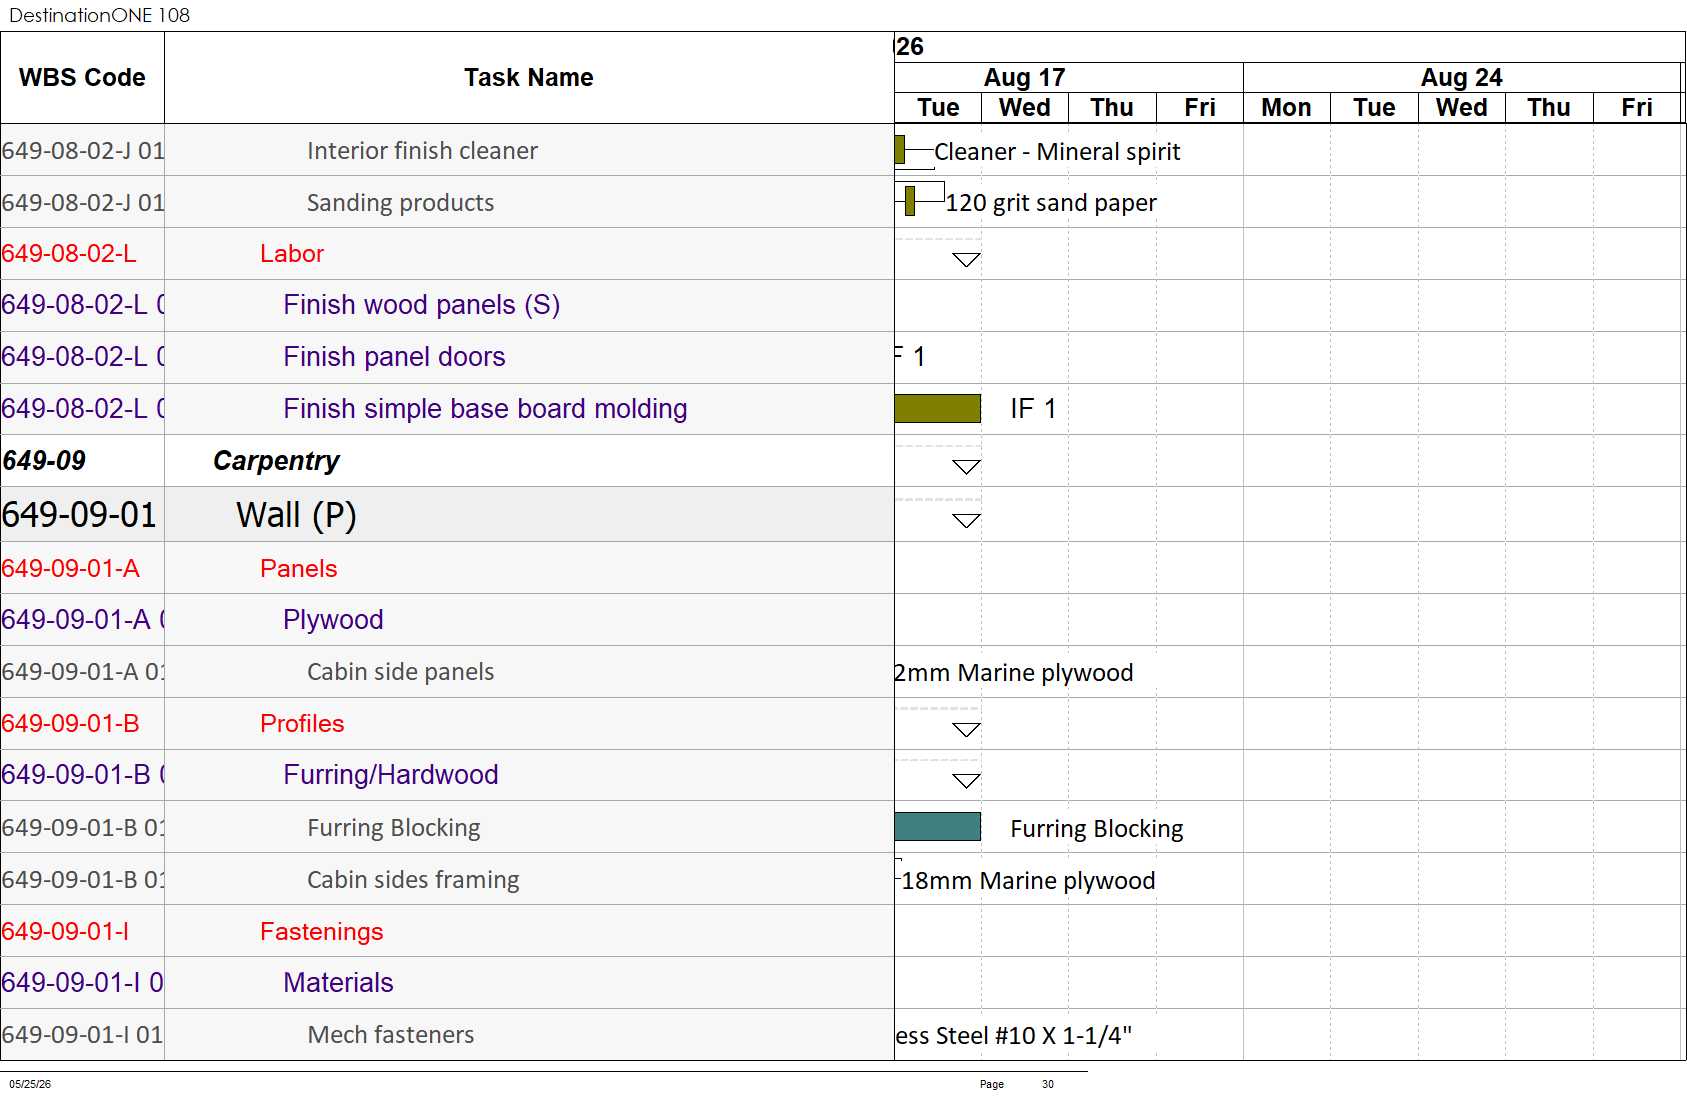Image resolution: width=1687 pixels, height=1097 pixels.
Task: Click the Page 30 footer text
Action: (x=1017, y=1084)
